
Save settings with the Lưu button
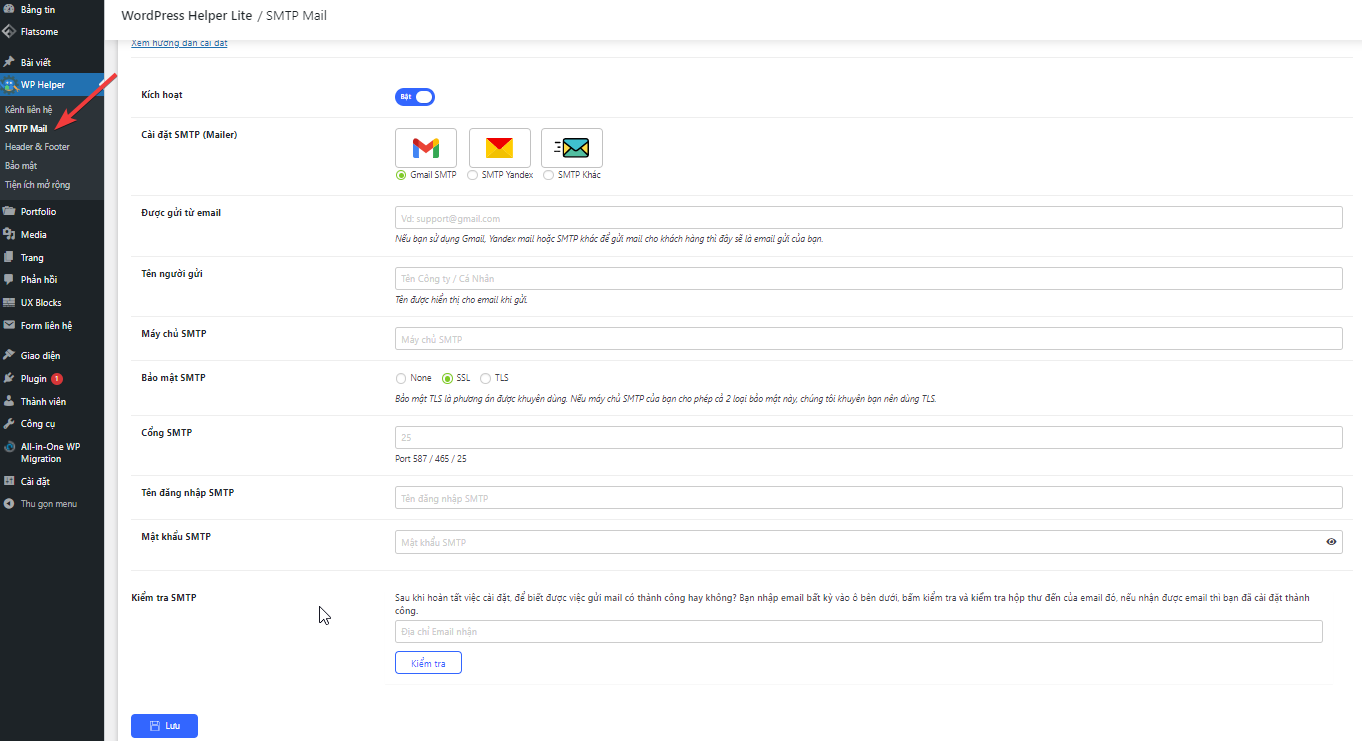164,726
